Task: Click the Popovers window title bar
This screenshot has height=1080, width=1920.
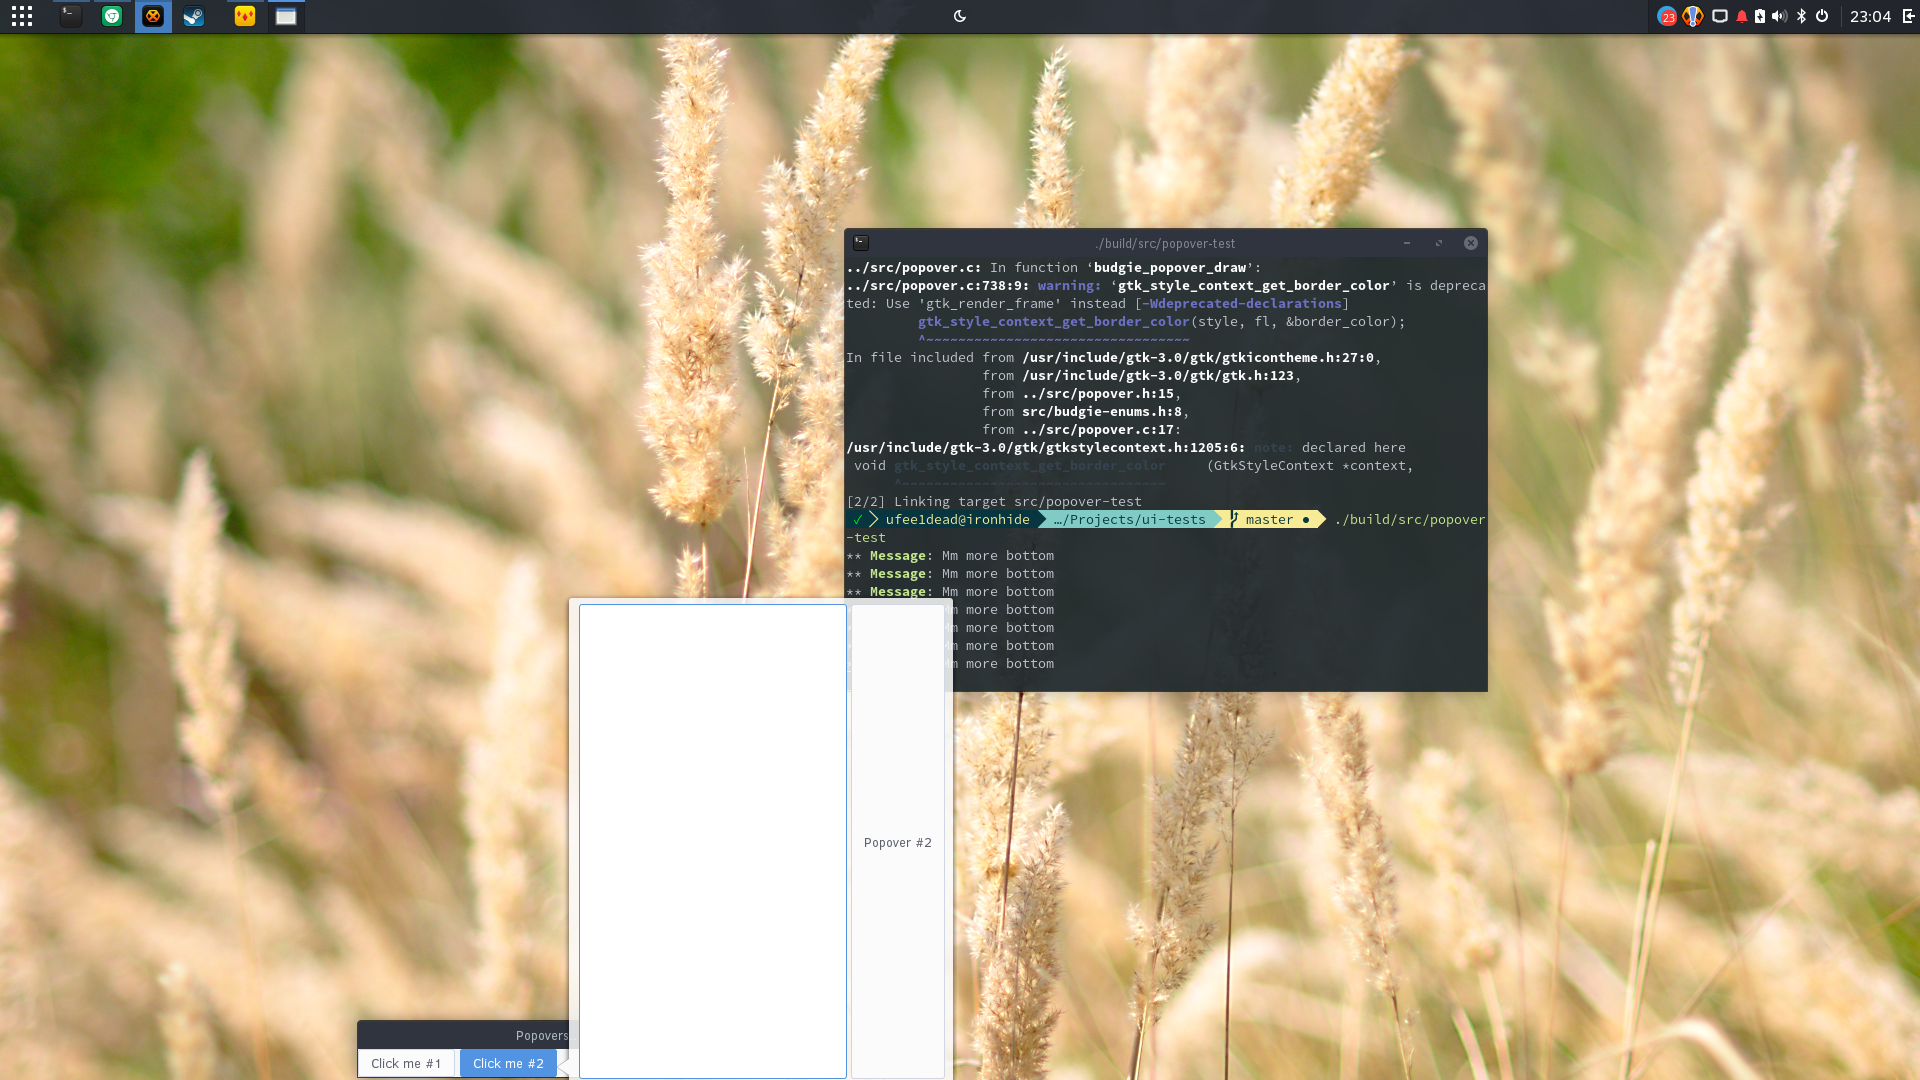Action: pos(463,1035)
